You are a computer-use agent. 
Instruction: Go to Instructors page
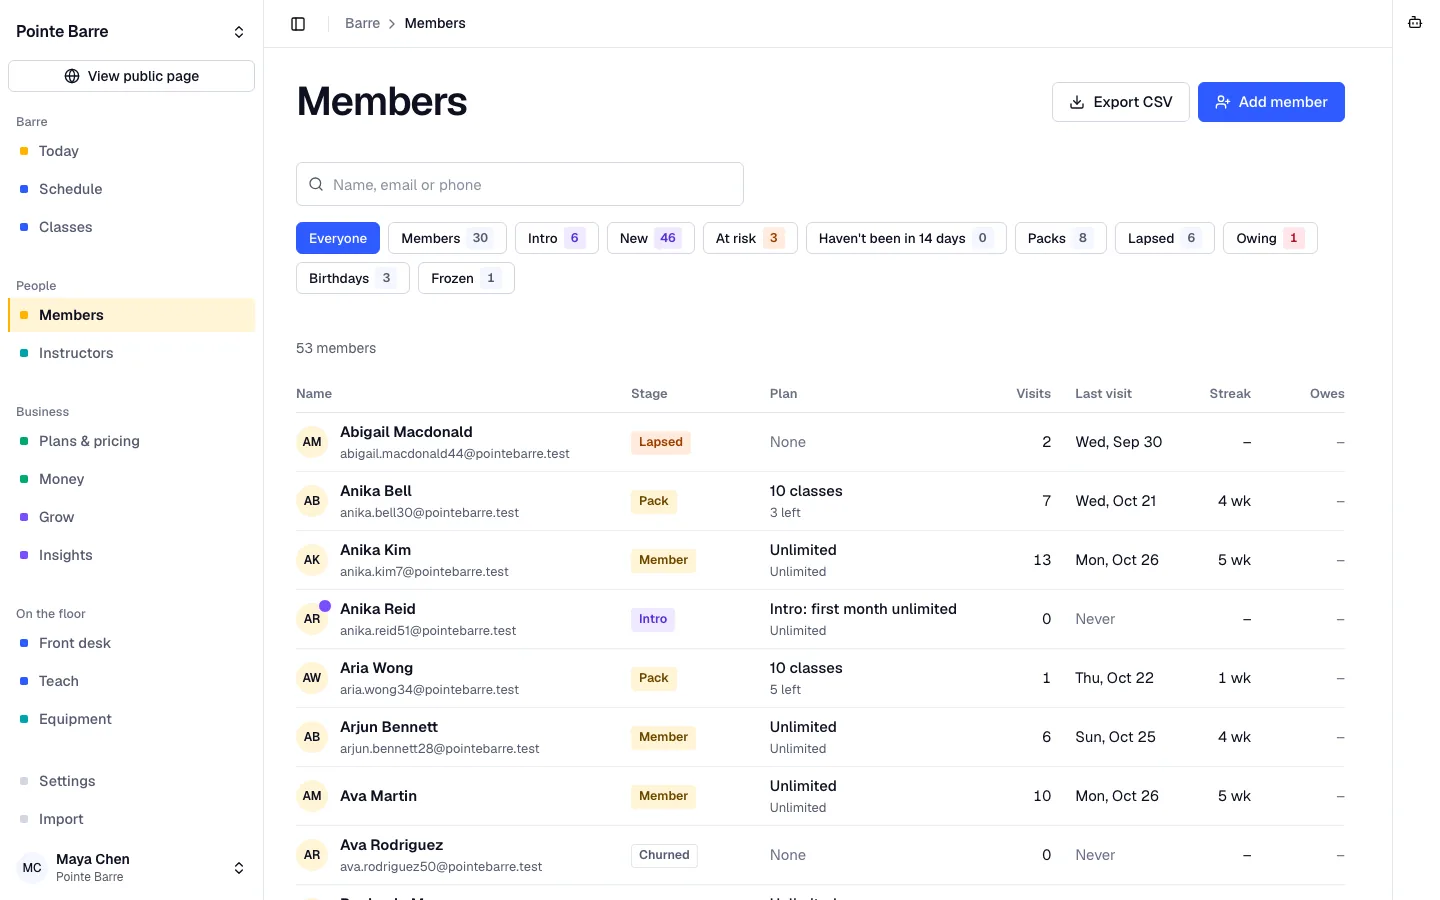pyautogui.click(x=131, y=353)
